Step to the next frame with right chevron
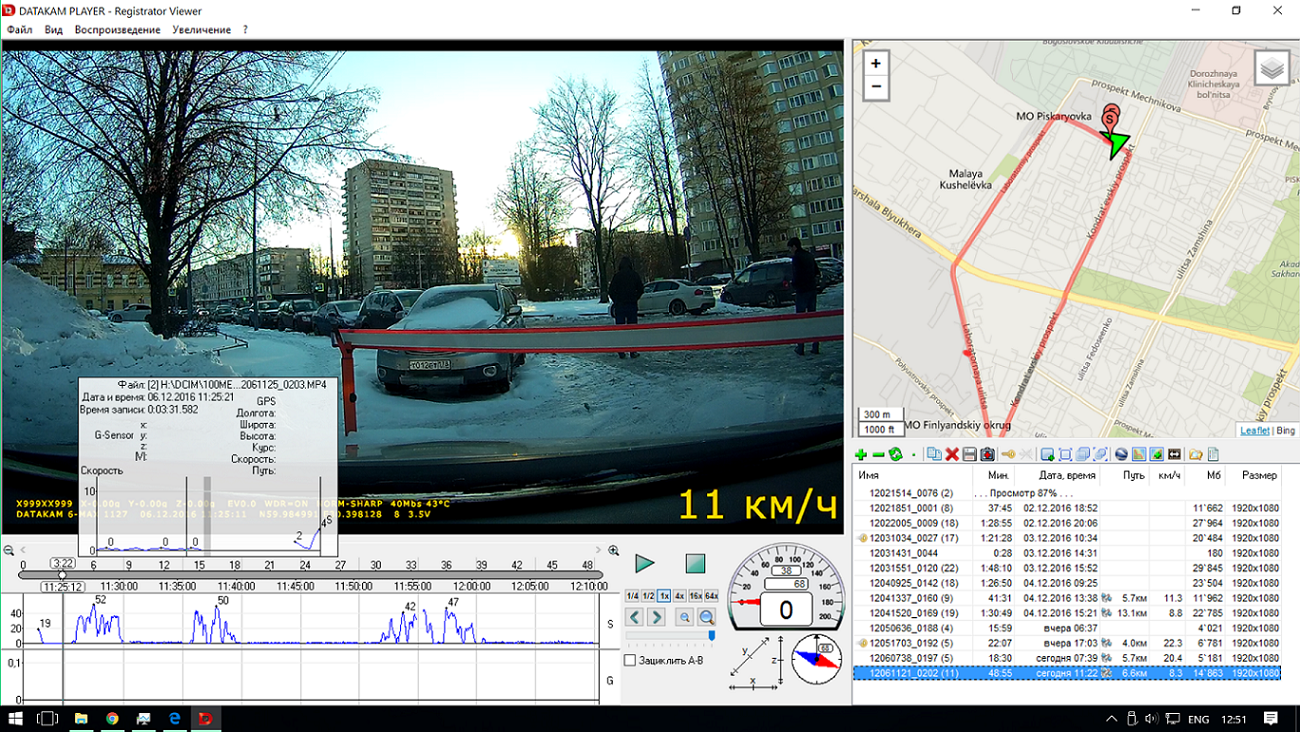1300x732 pixels. point(656,618)
